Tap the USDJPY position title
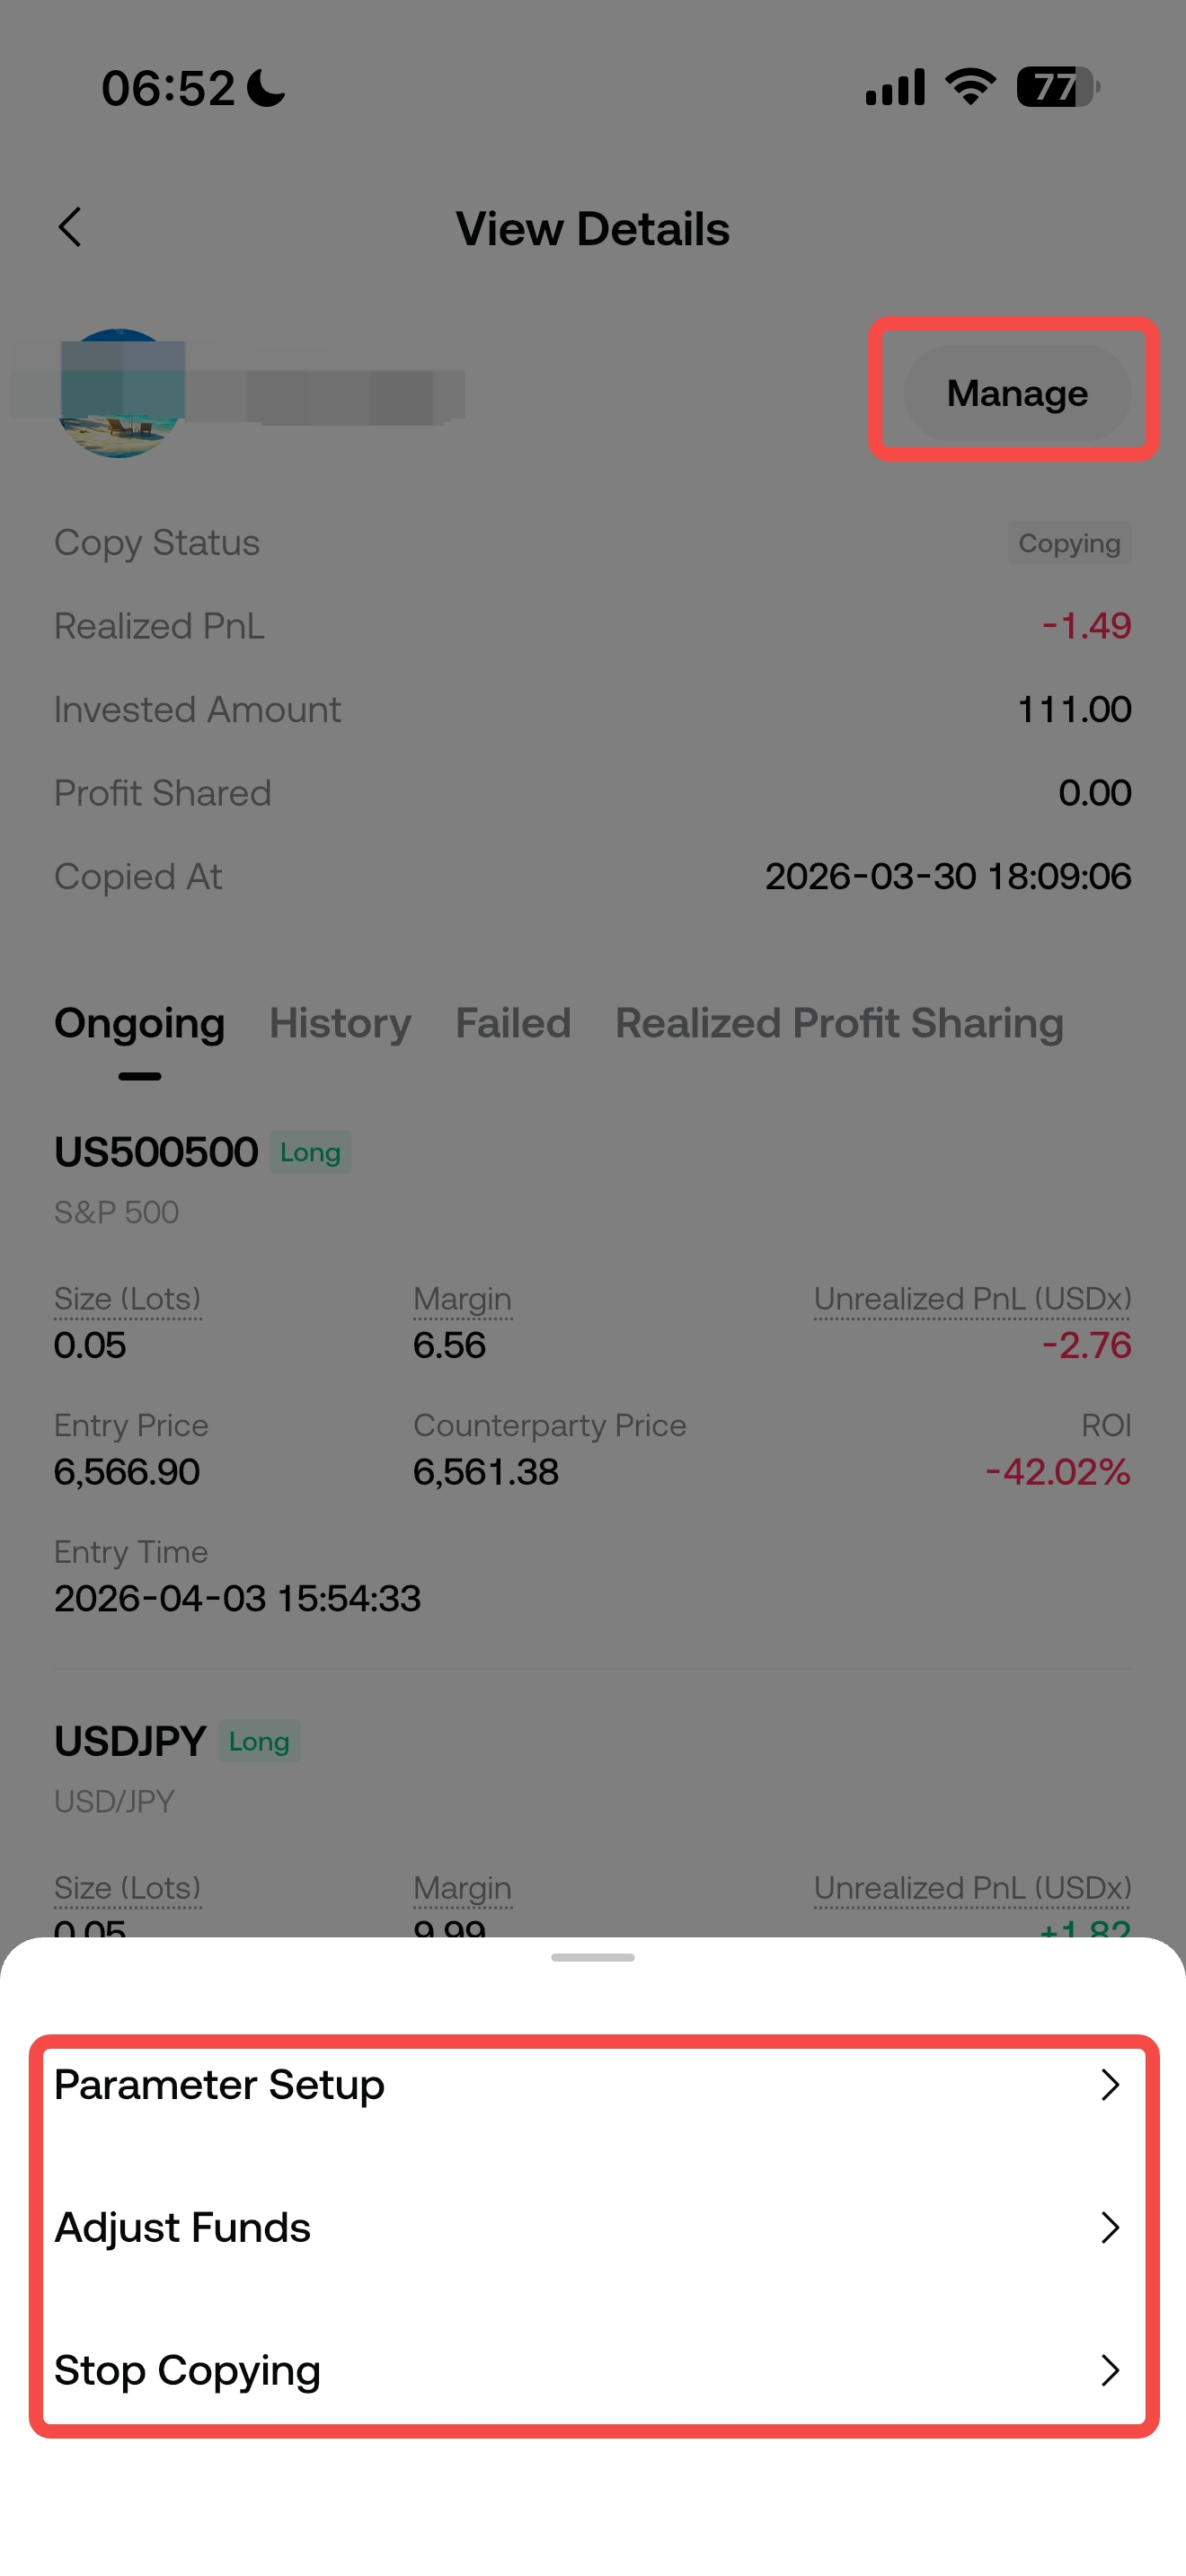The height and width of the screenshot is (2576, 1186). point(130,1741)
